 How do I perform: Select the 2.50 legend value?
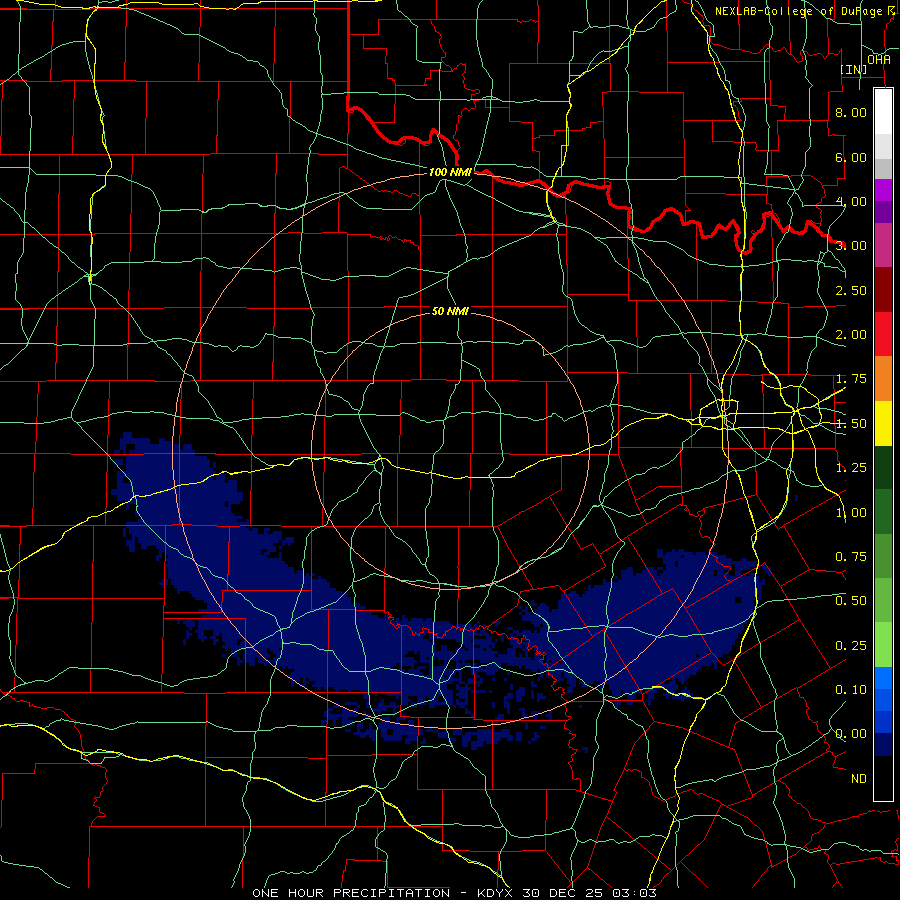coord(851,290)
